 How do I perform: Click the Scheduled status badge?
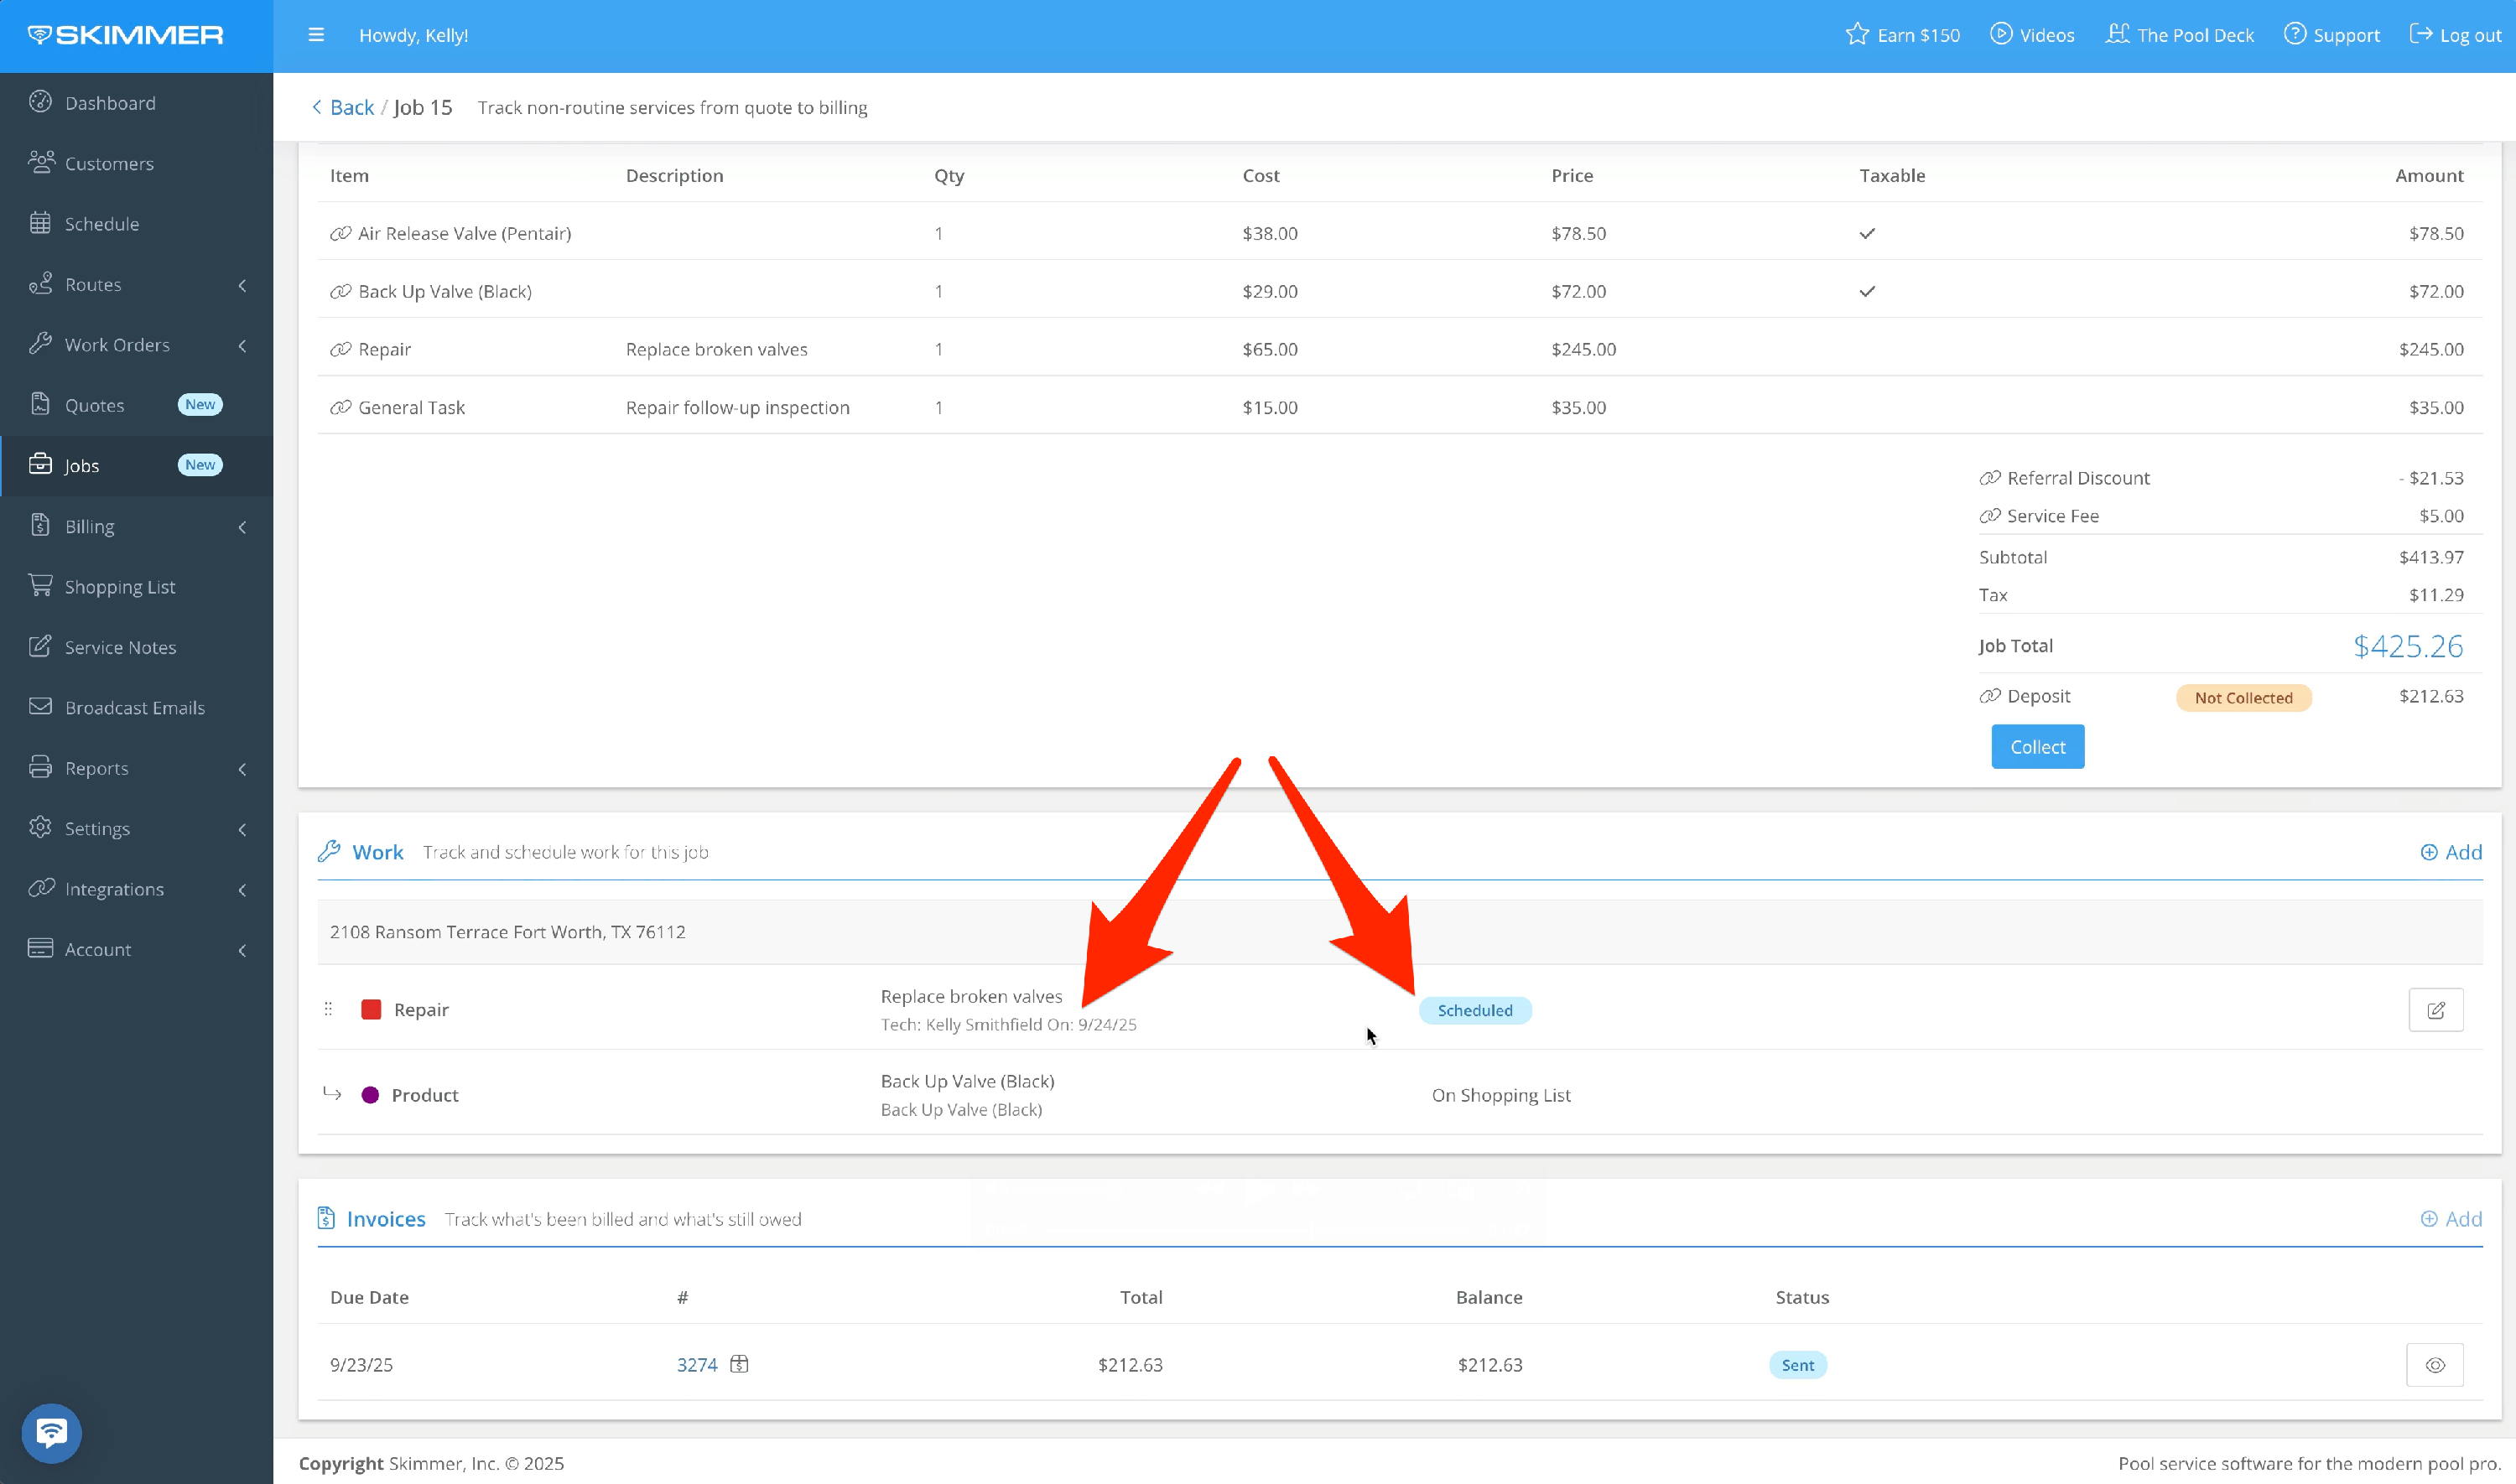[1474, 1010]
